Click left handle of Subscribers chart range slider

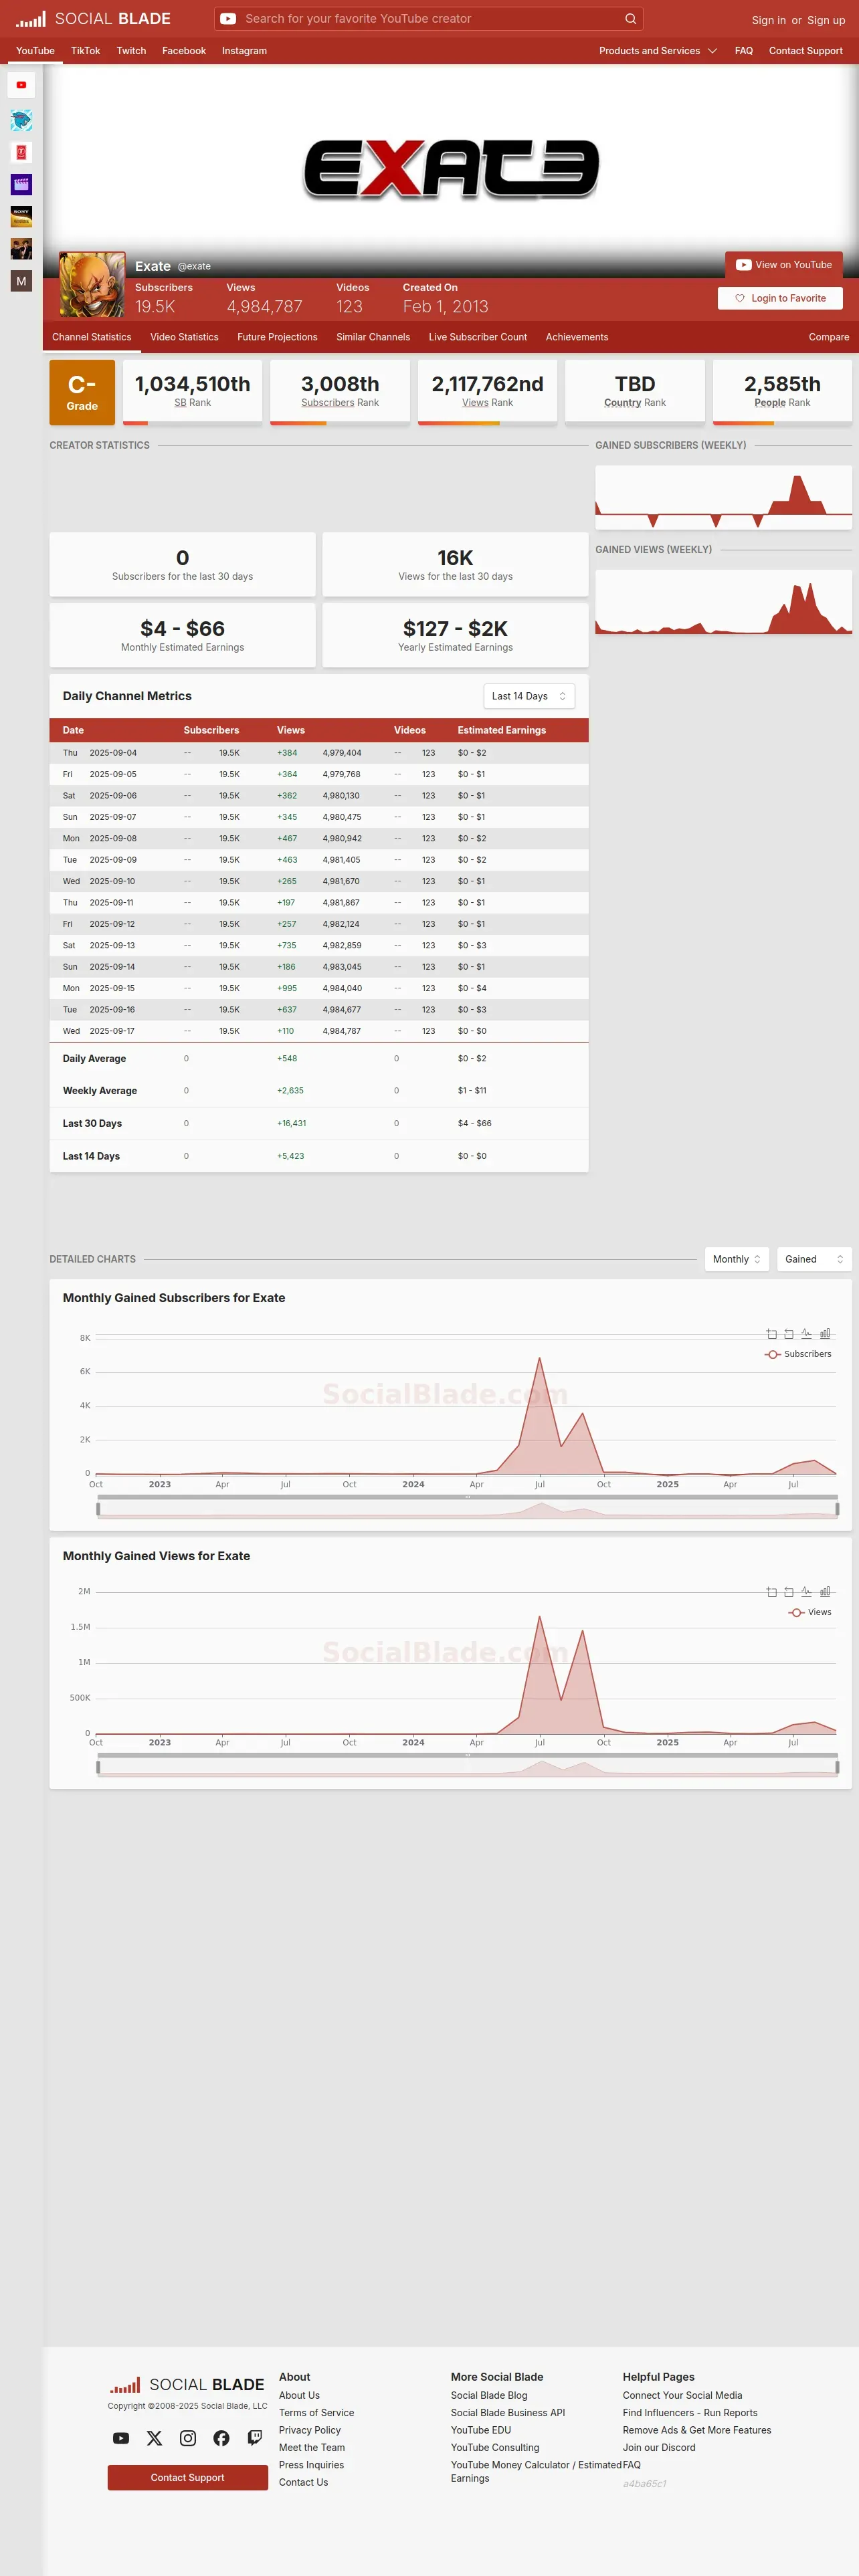pyautogui.click(x=98, y=1509)
